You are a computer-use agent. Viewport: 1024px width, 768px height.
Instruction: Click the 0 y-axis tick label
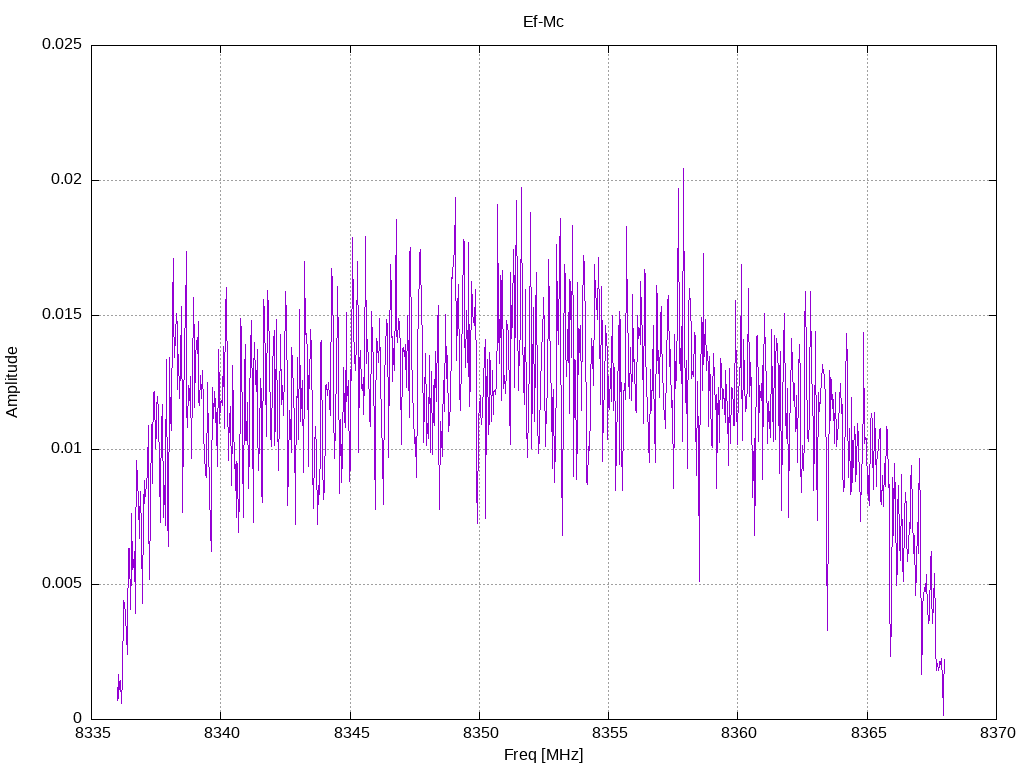78,718
